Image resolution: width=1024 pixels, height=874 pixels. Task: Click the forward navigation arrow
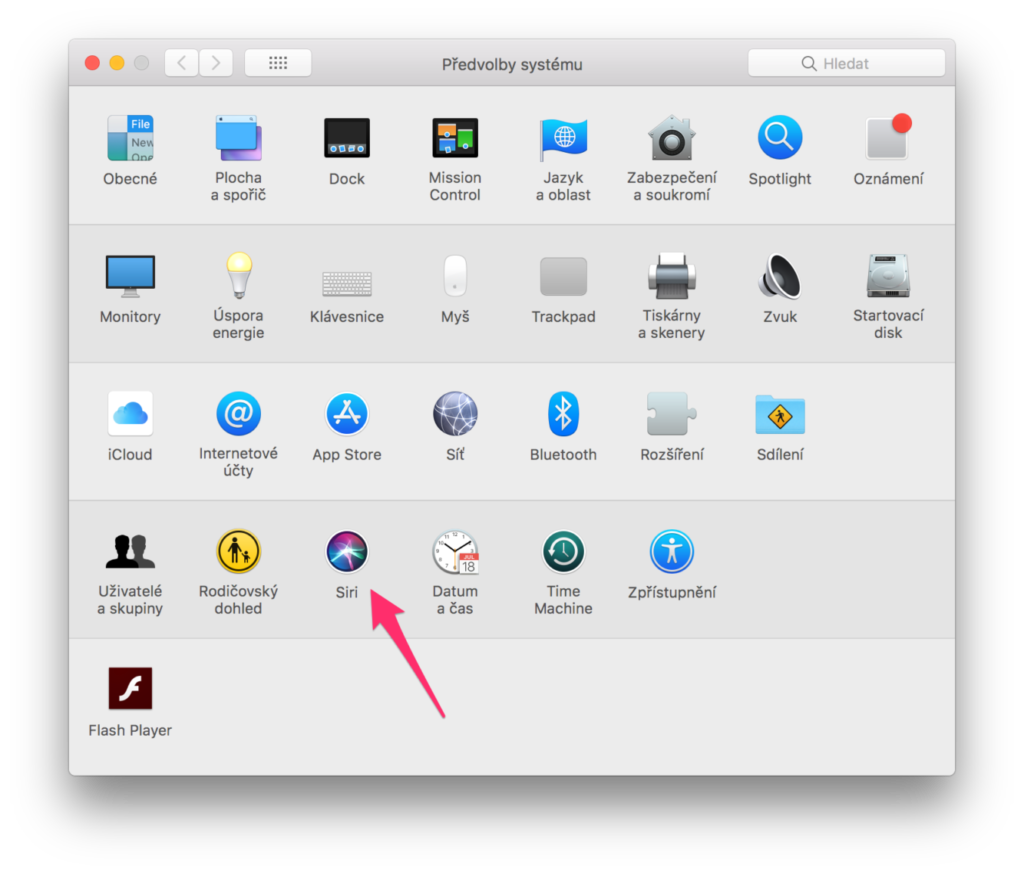pyautogui.click(x=216, y=63)
